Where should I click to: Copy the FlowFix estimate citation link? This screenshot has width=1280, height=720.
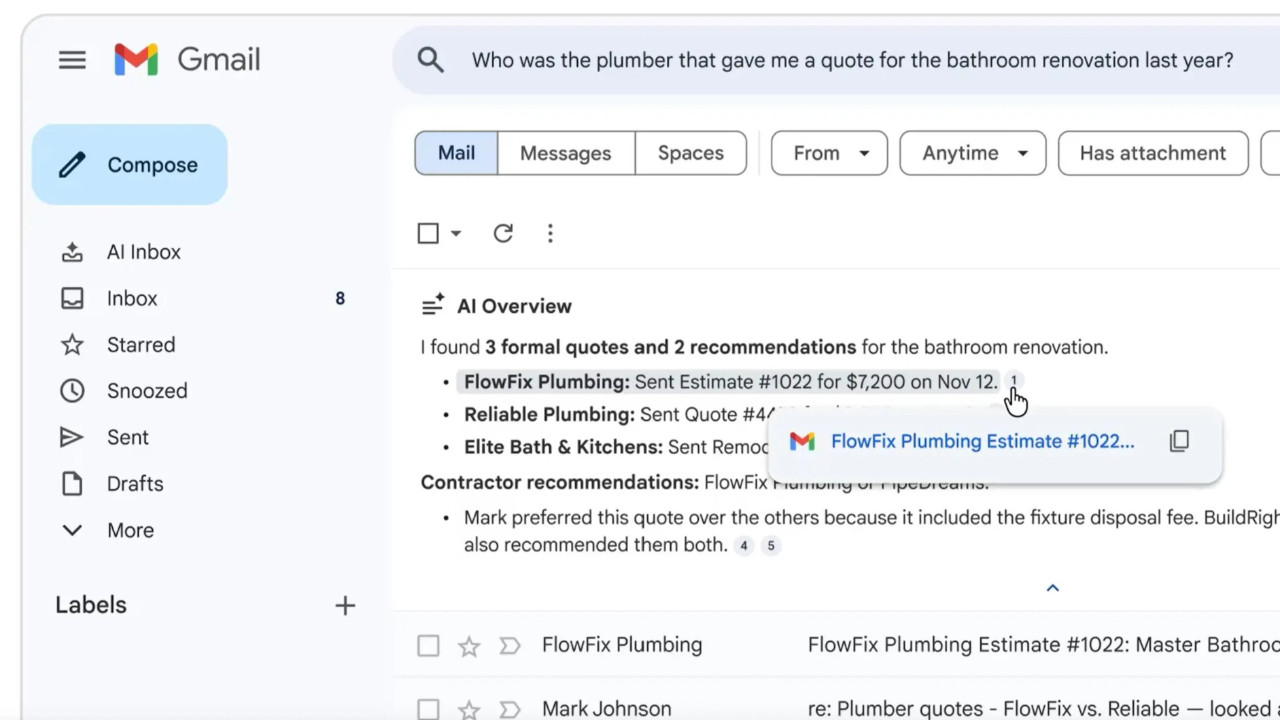click(1179, 441)
